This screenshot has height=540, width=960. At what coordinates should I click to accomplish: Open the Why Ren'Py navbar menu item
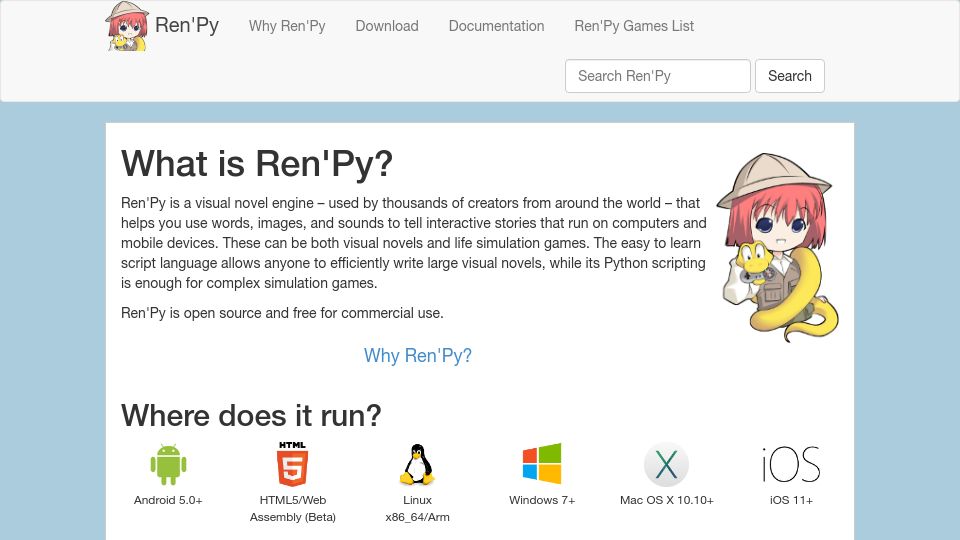287,26
